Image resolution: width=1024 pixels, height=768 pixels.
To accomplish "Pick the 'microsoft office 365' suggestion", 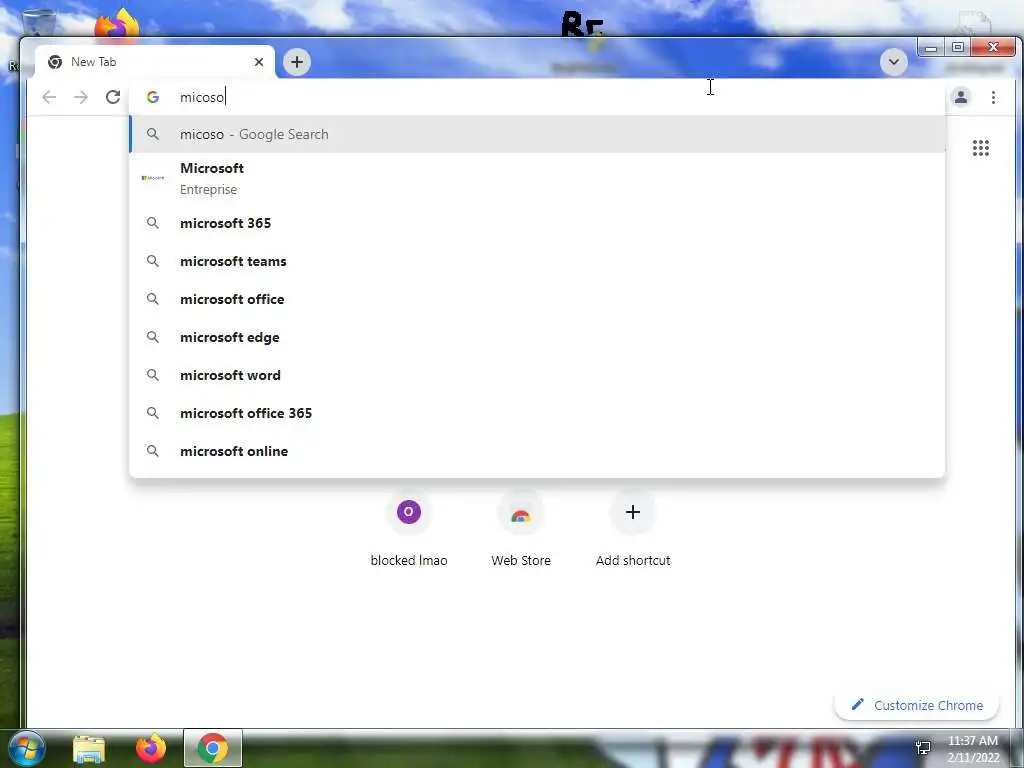I will [537, 413].
